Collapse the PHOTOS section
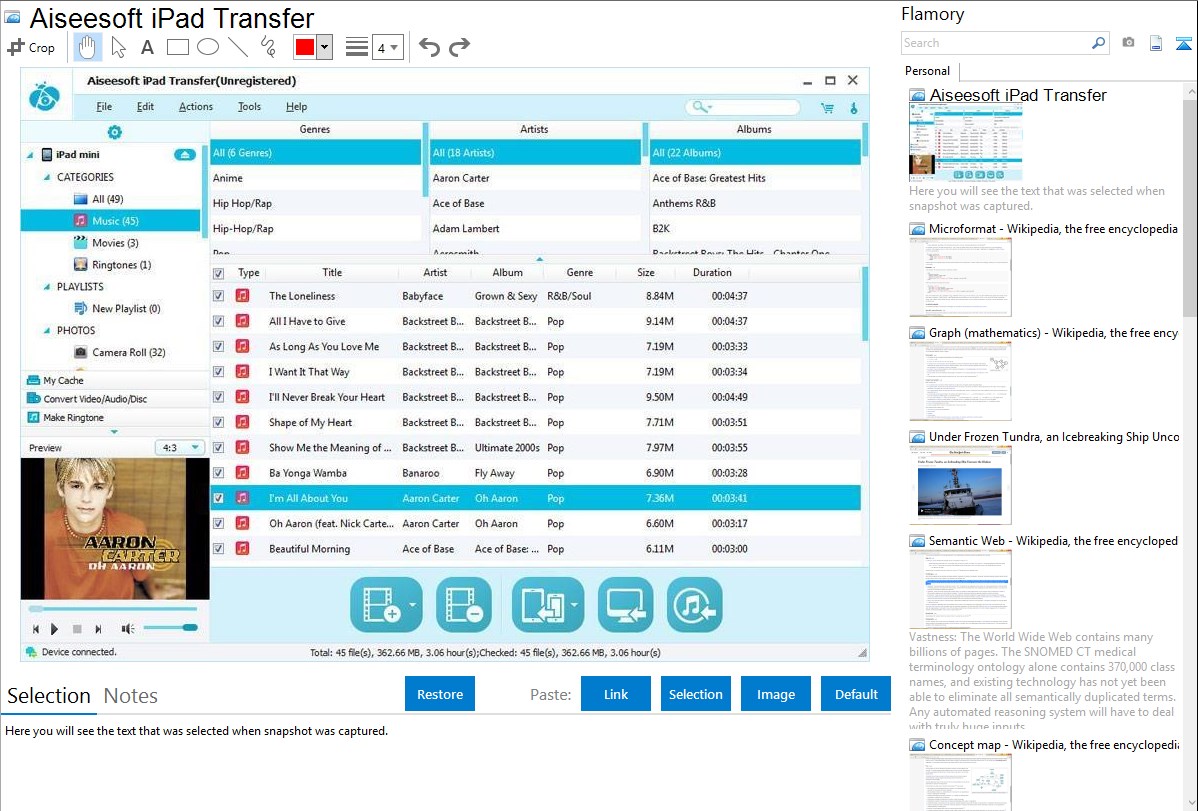Viewport: 1198px width, 811px height. pos(47,331)
